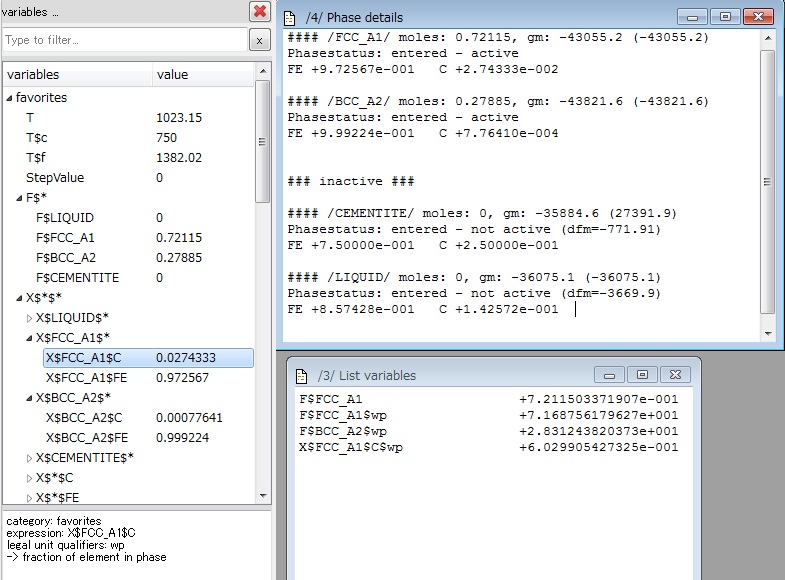785x580 pixels.
Task: Expand the X$LIQUID$* node
Action: tap(29, 318)
